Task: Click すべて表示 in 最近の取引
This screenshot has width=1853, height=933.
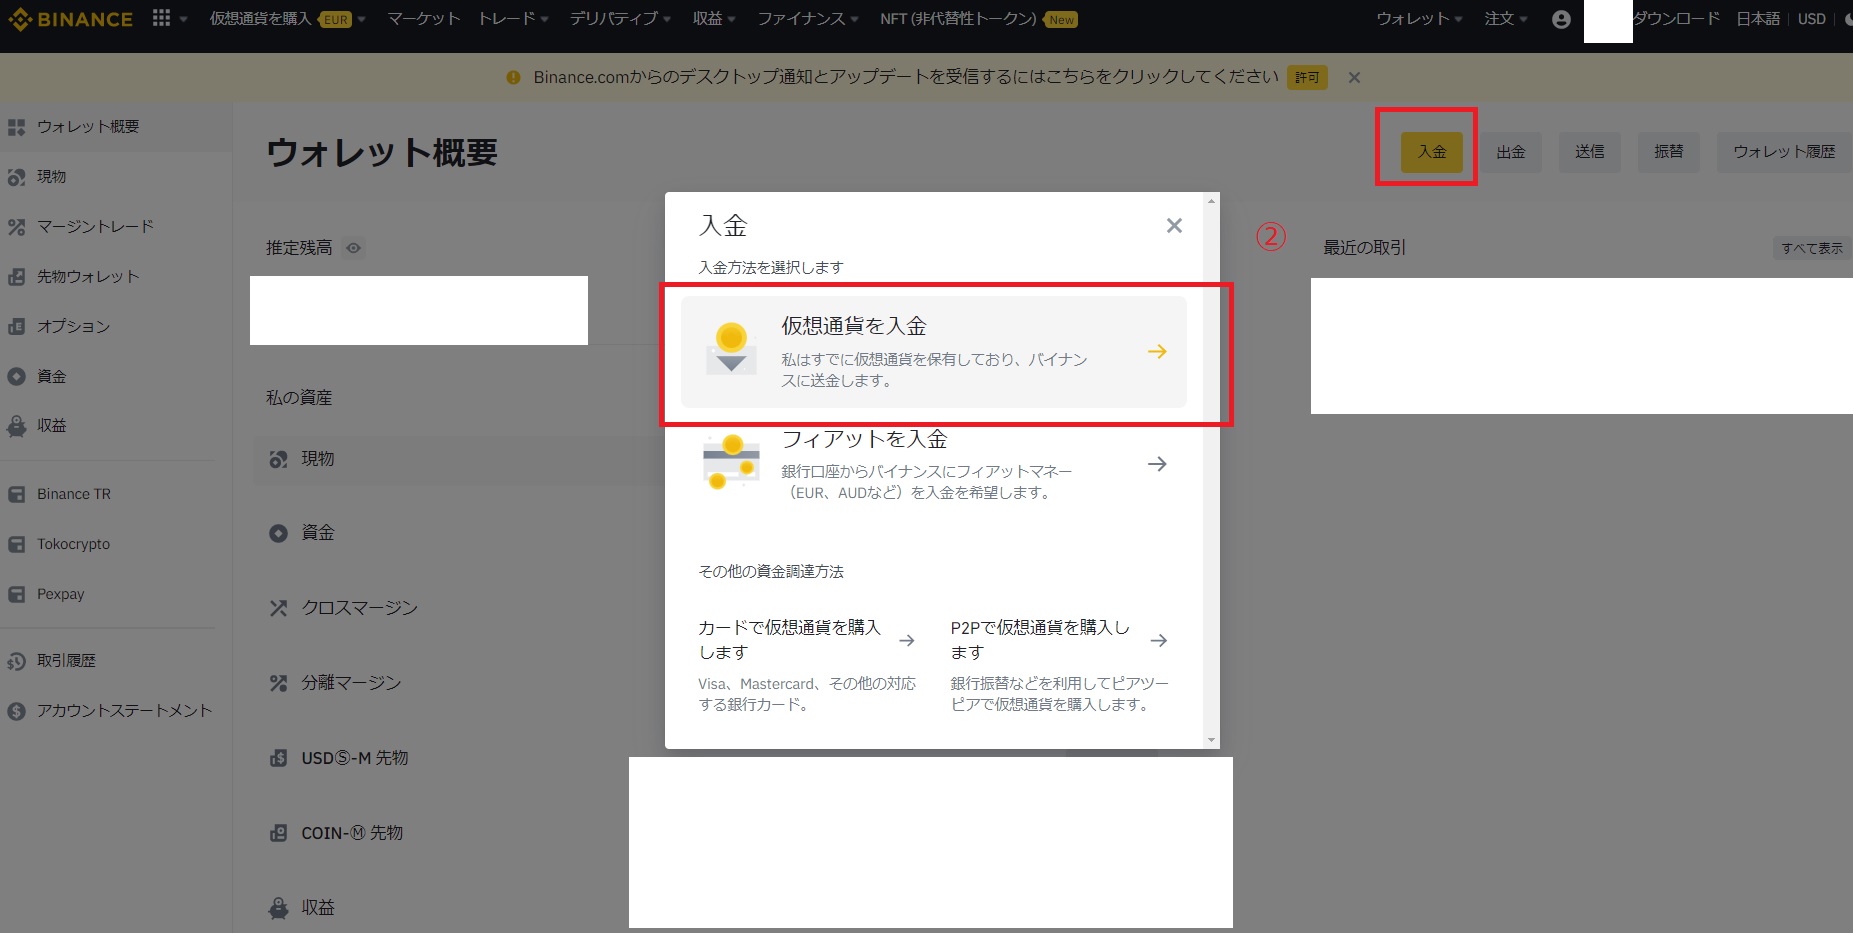Action: click(x=1811, y=248)
